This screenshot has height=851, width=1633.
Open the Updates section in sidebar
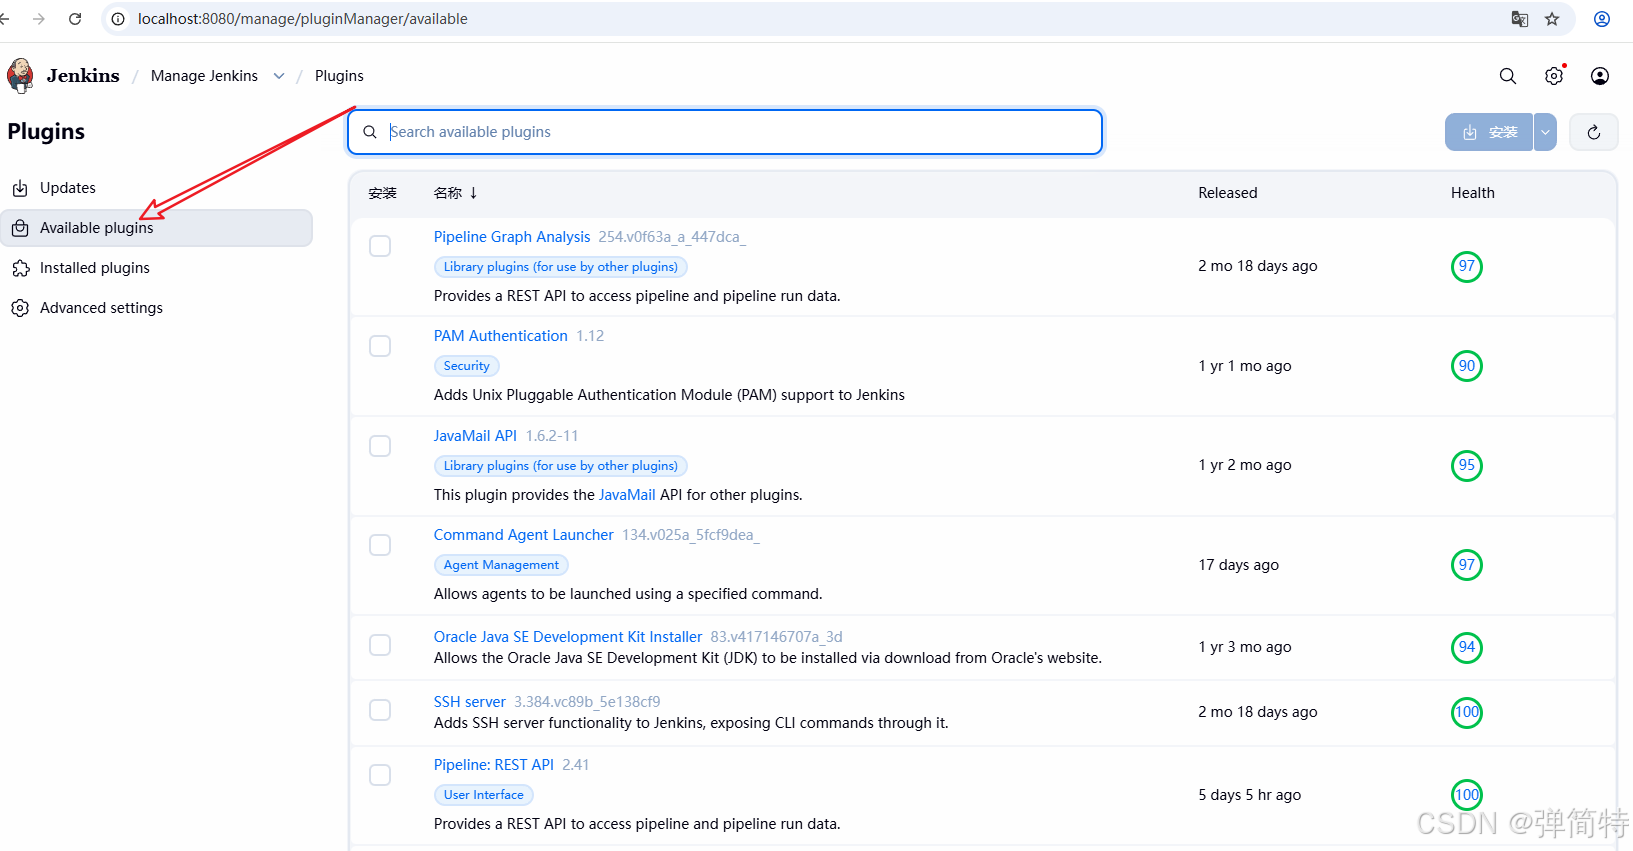(x=157, y=188)
